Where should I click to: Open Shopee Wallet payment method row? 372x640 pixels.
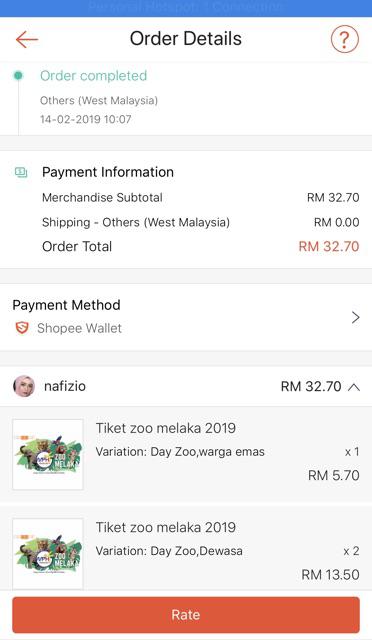pyautogui.click(x=186, y=317)
